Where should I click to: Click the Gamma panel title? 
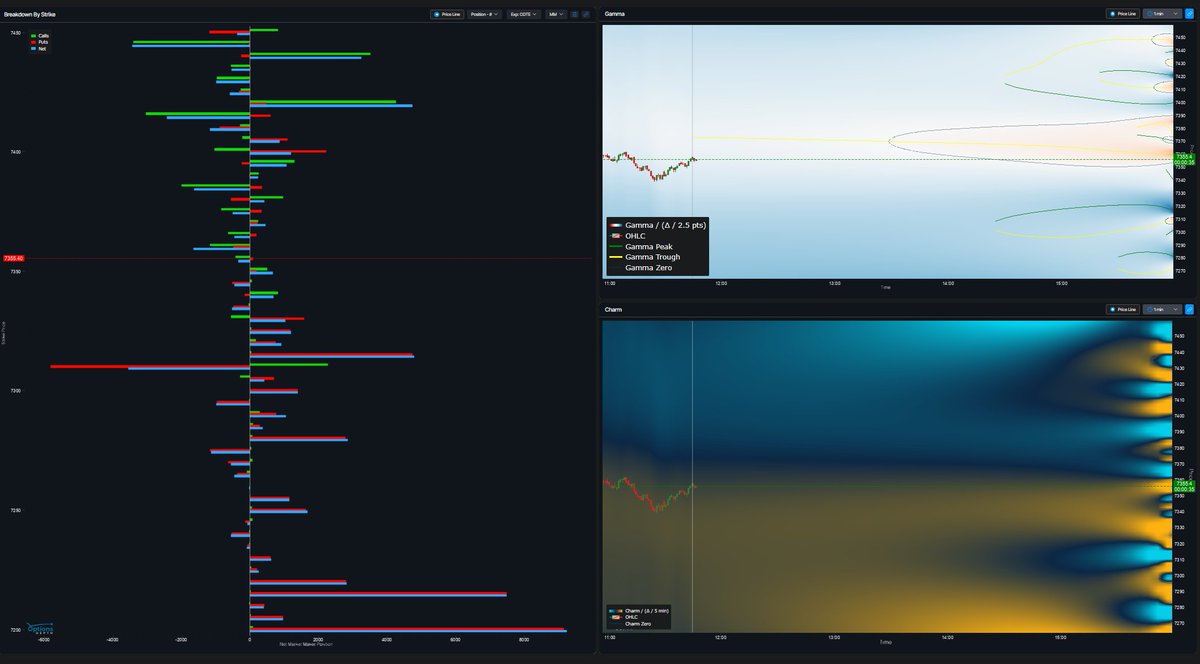coord(615,14)
